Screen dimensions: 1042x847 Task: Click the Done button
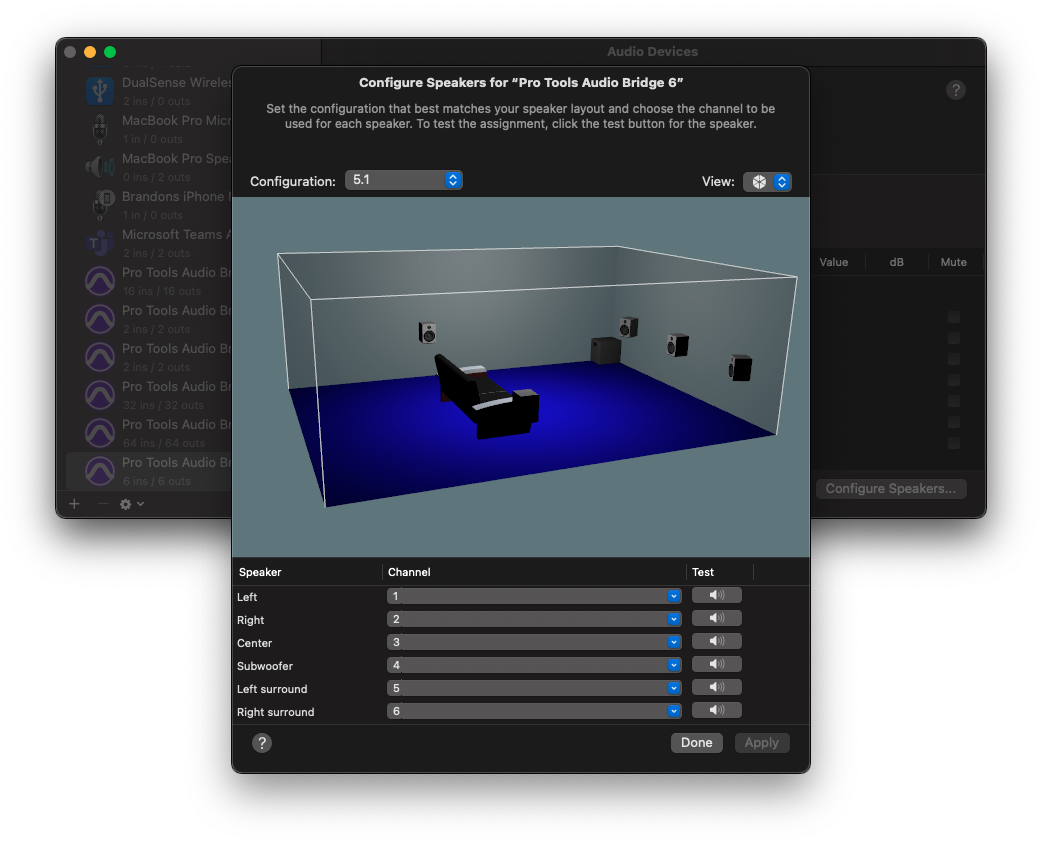tap(696, 743)
